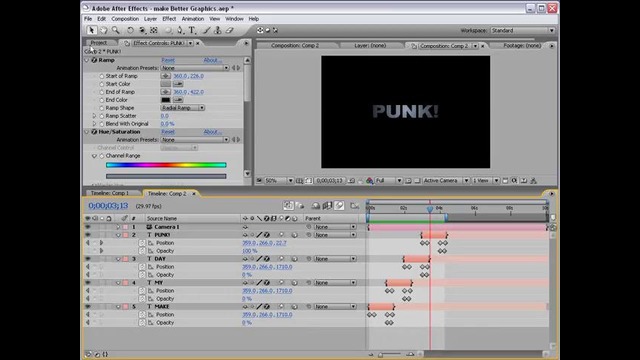Open the File menu

tap(88, 19)
